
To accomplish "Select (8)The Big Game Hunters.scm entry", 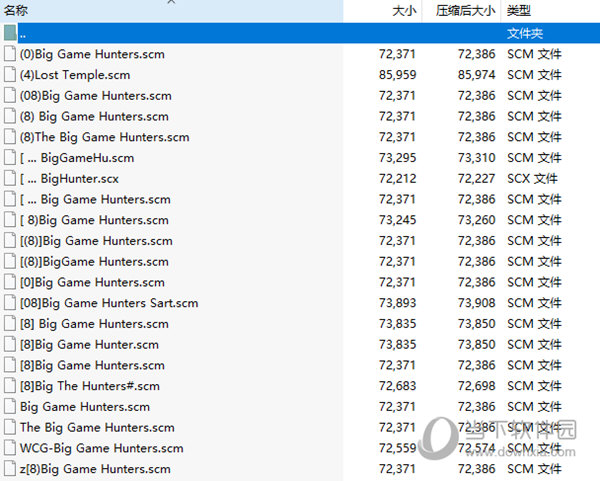I will click(104, 137).
